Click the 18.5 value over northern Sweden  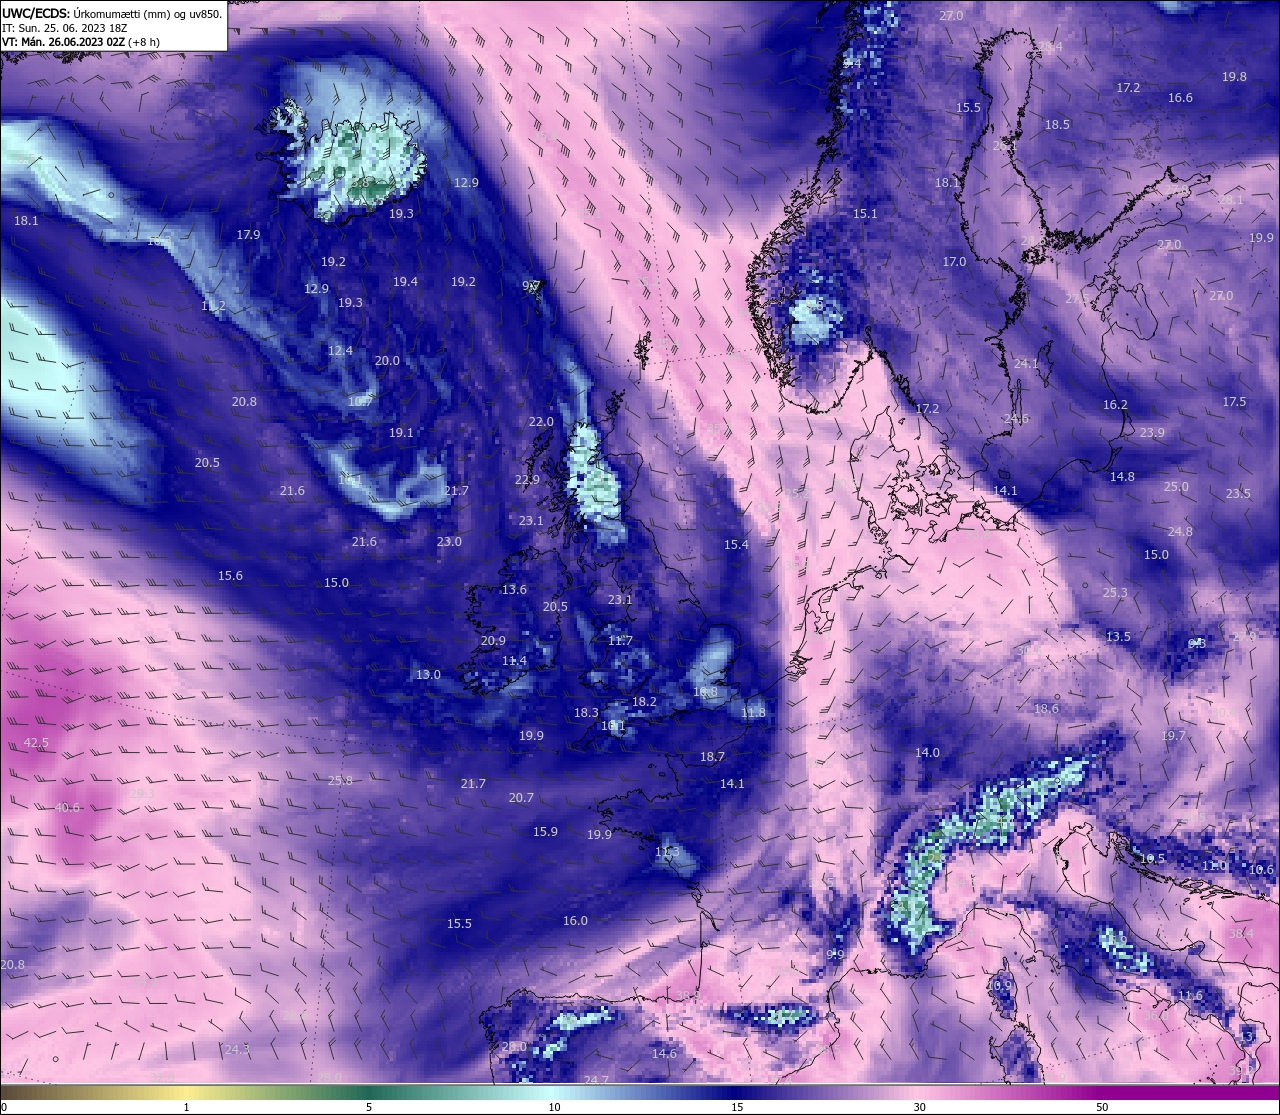pyautogui.click(x=1057, y=125)
